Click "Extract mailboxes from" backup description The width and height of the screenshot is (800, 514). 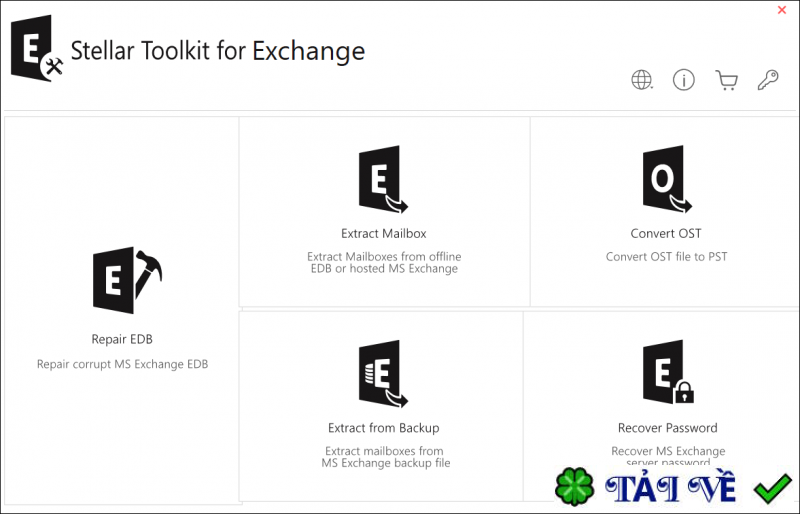[384, 451]
